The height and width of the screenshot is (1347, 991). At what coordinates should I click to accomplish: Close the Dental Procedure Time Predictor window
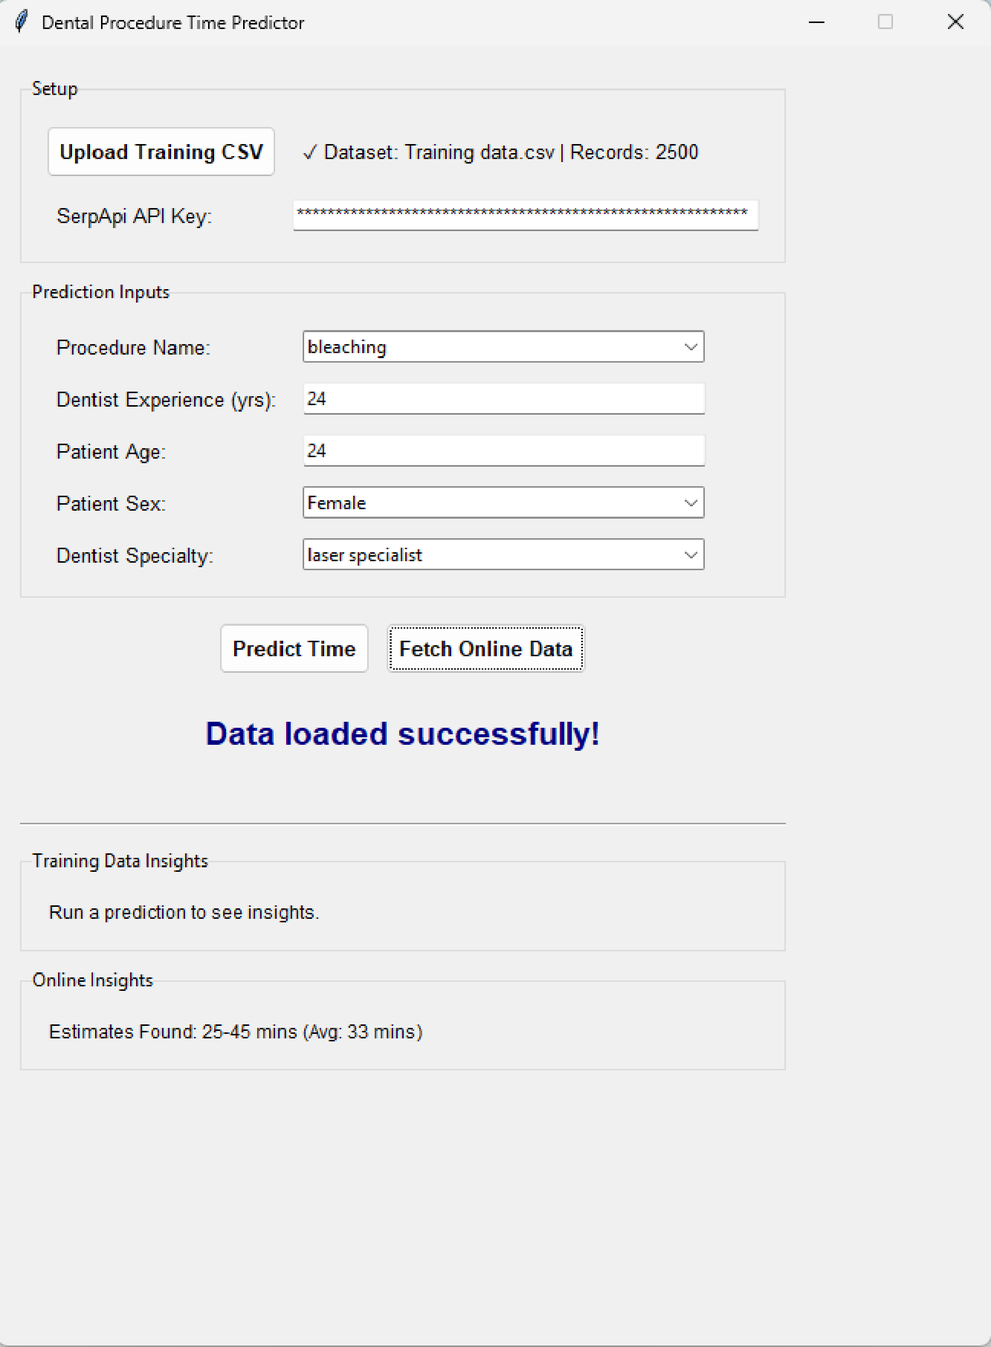[x=955, y=22]
